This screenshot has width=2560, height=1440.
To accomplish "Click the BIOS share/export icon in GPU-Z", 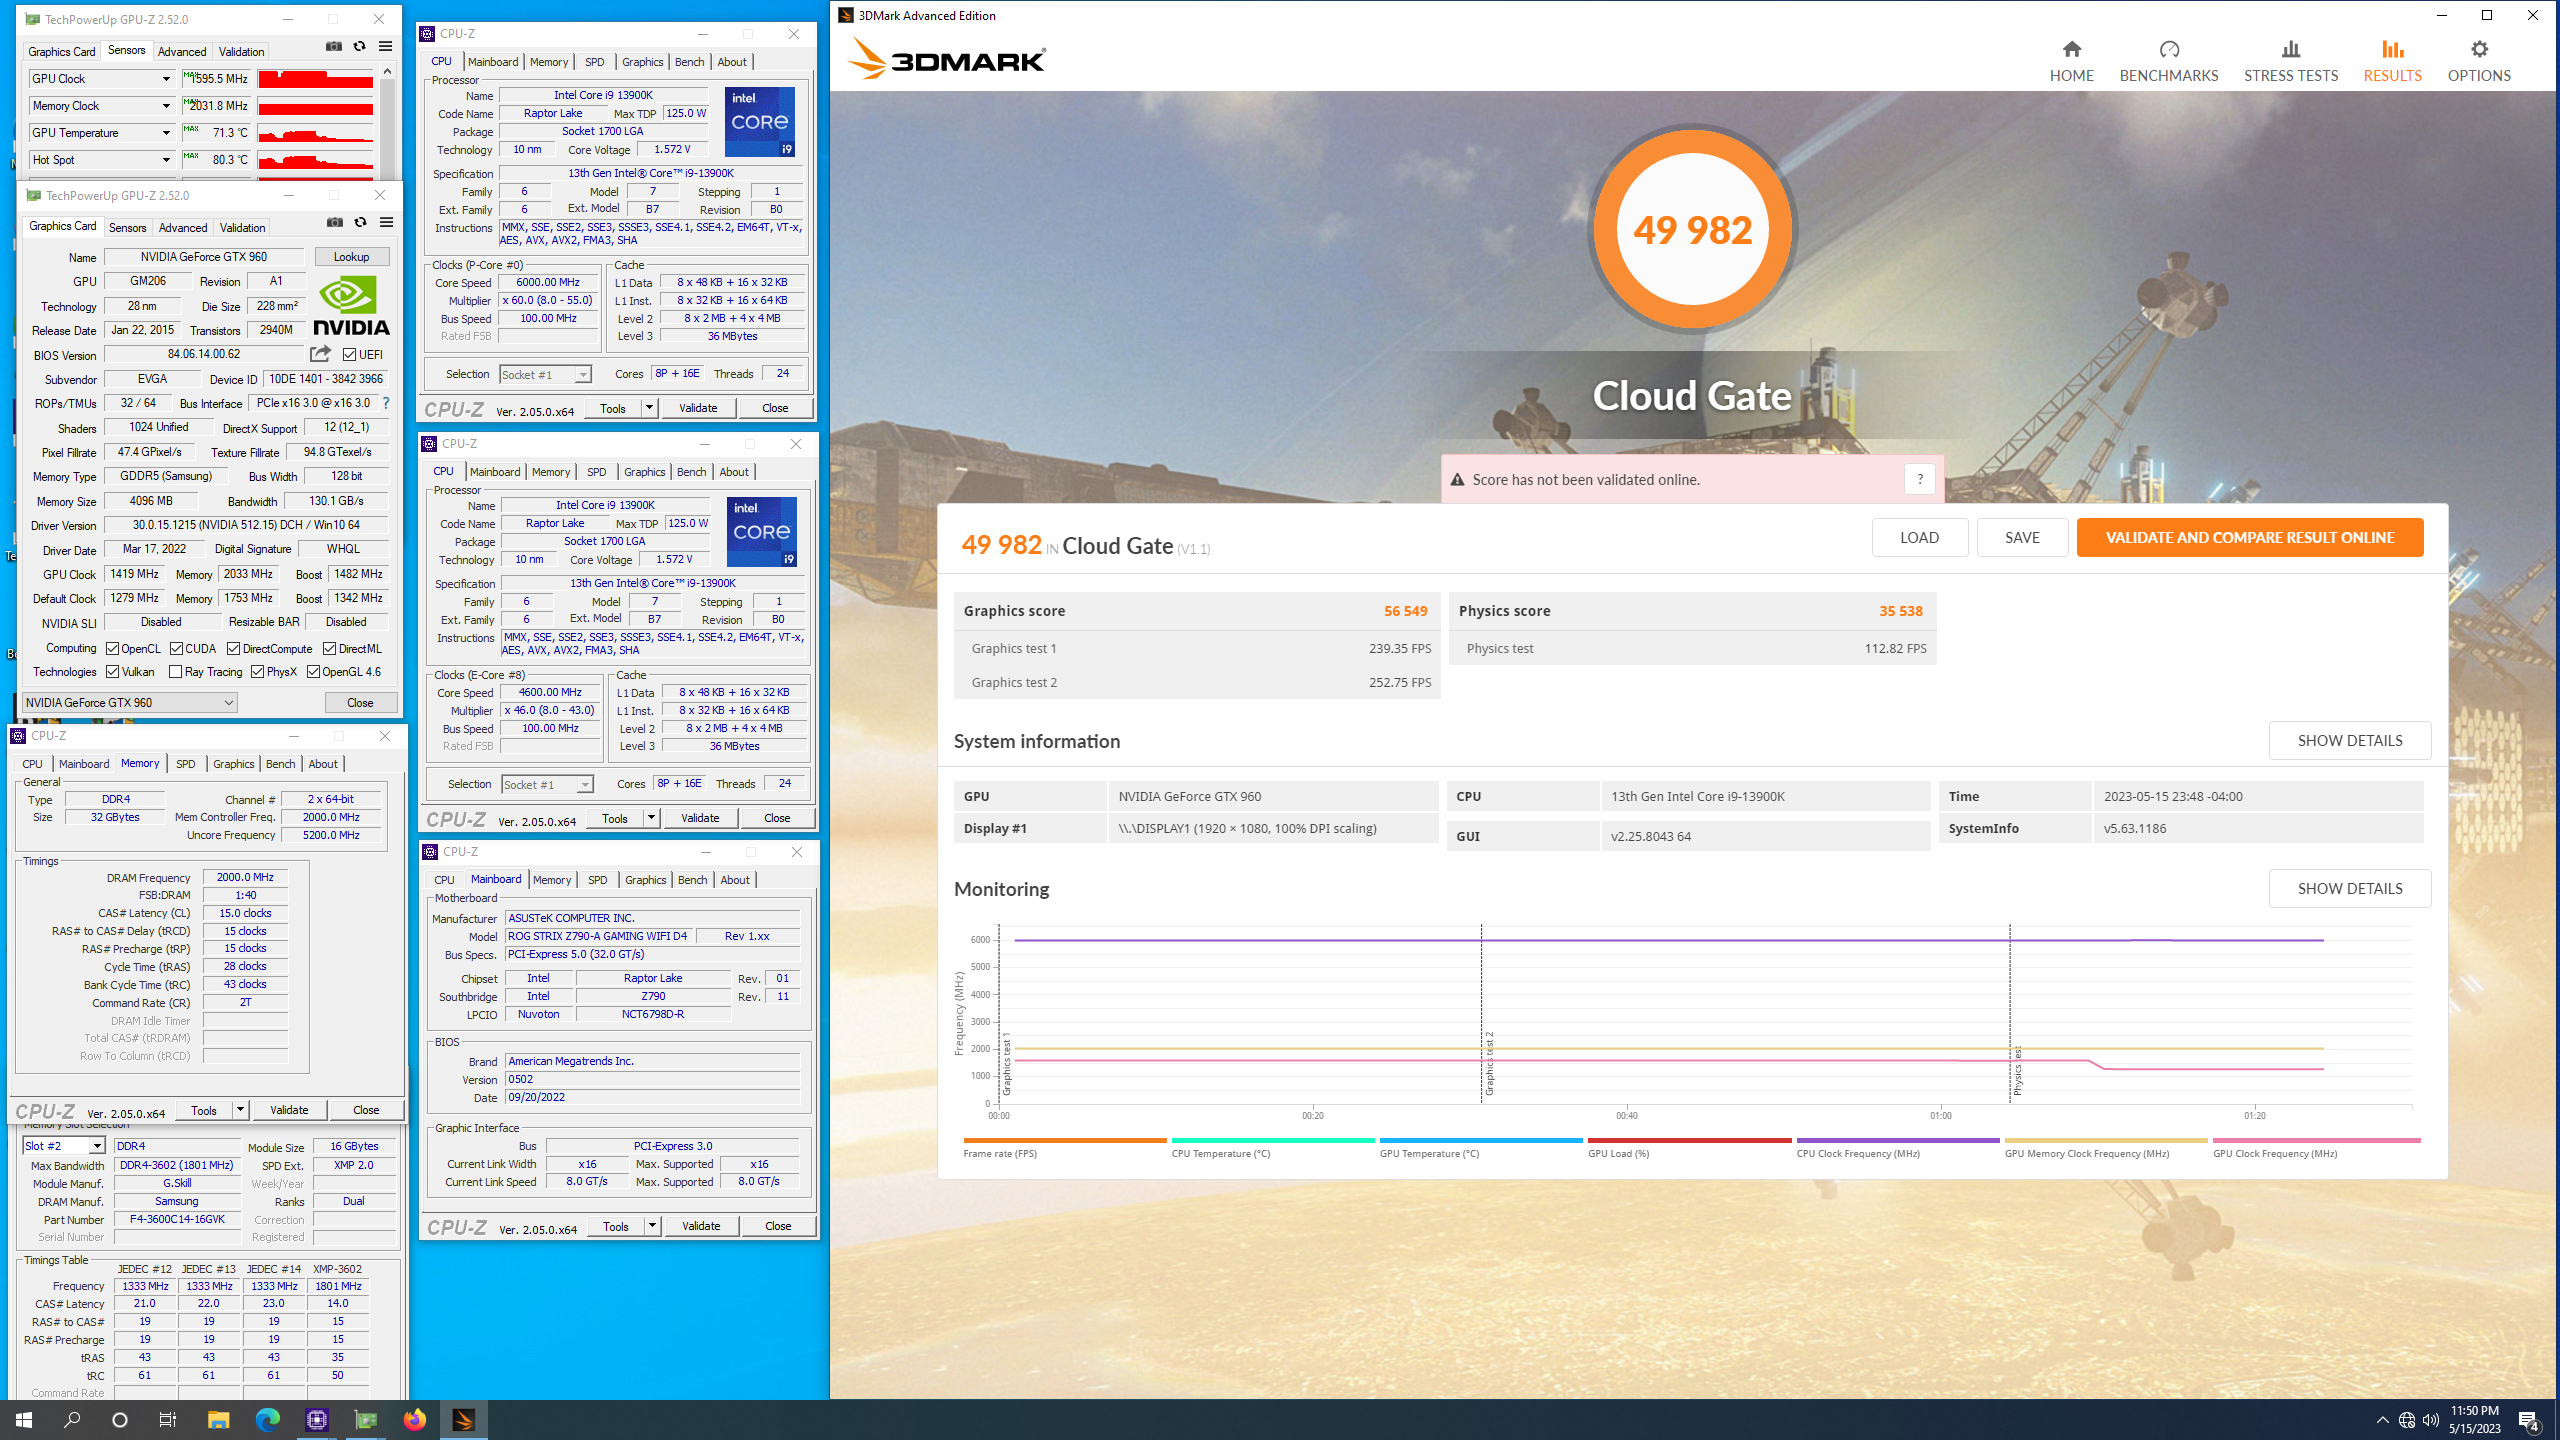I will pos(320,354).
